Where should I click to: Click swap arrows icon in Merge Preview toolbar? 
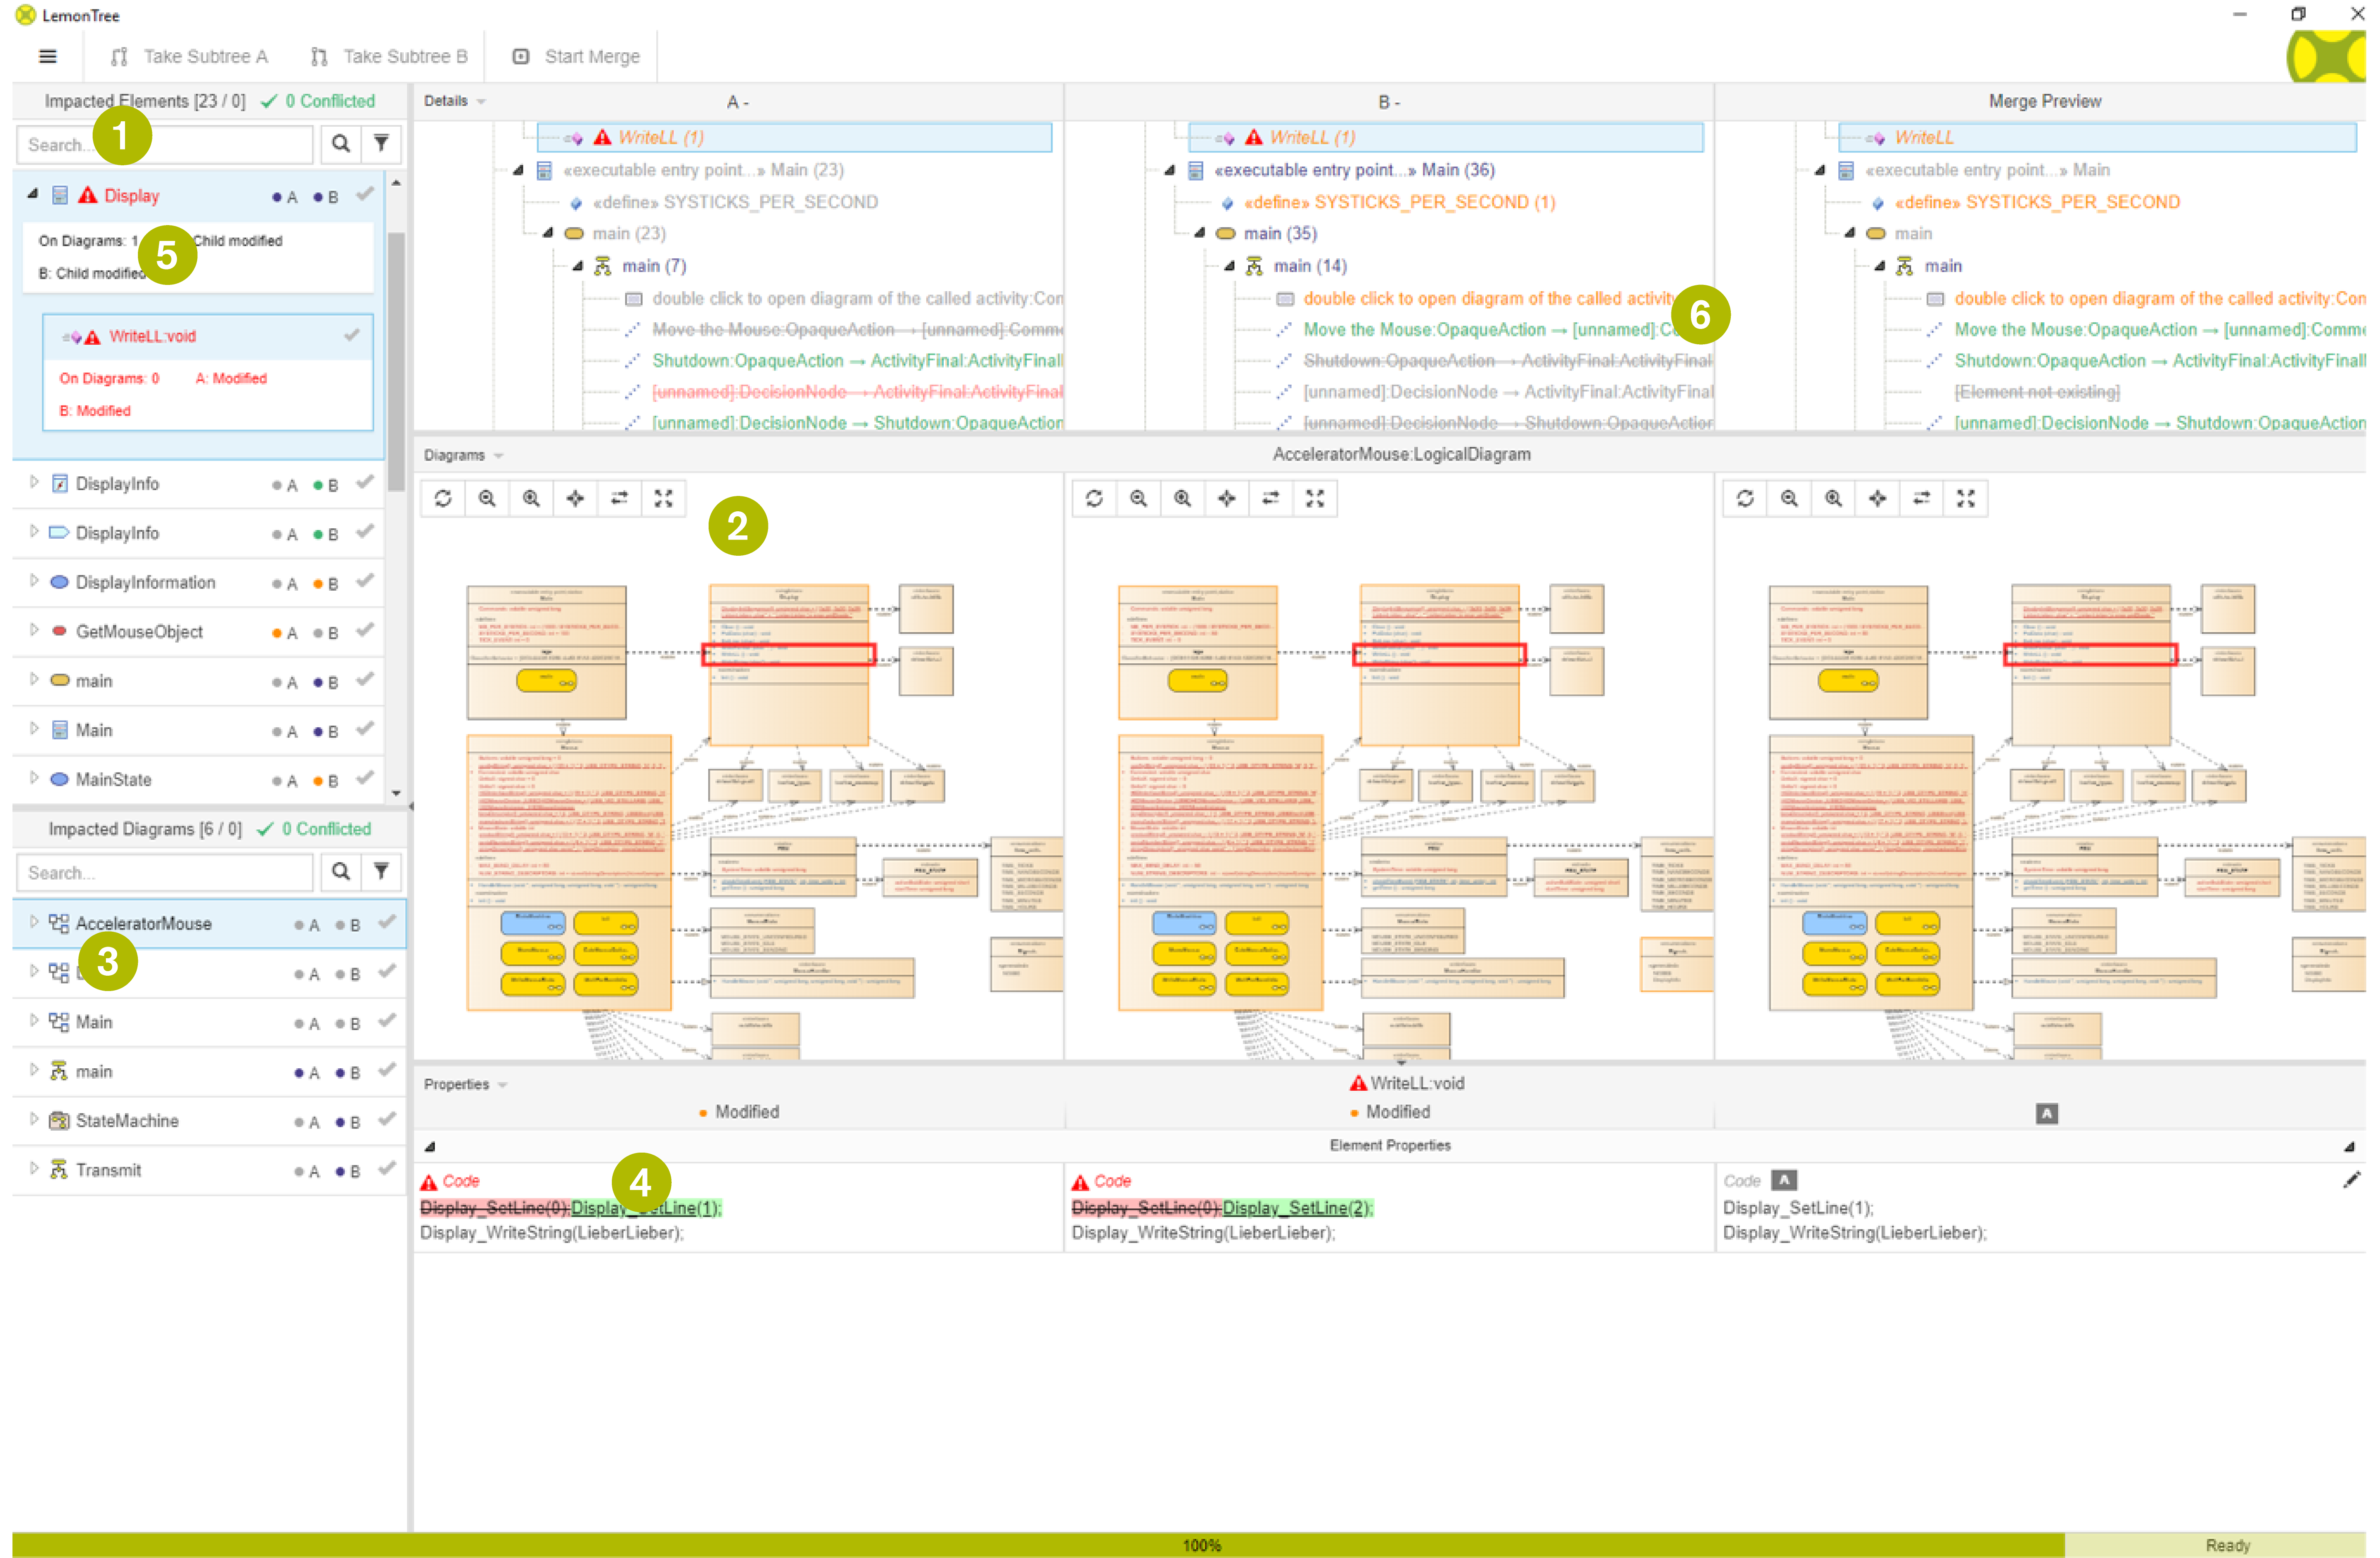tap(1921, 498)
